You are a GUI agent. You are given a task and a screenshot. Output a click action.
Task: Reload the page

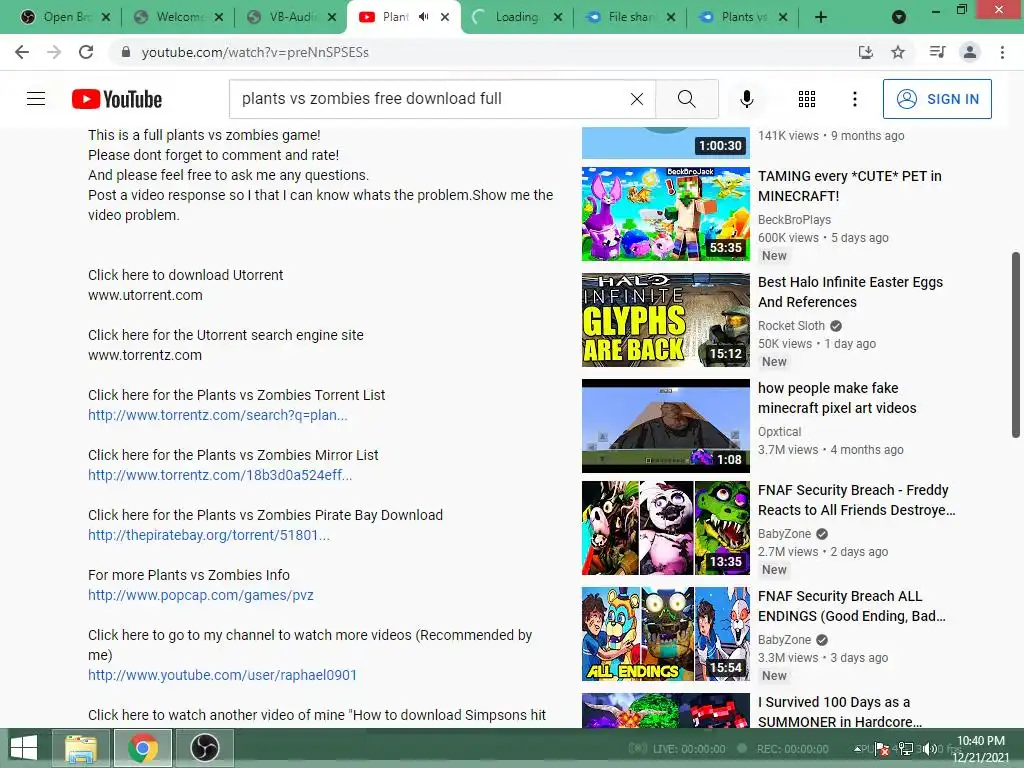(x=86, y=52)
